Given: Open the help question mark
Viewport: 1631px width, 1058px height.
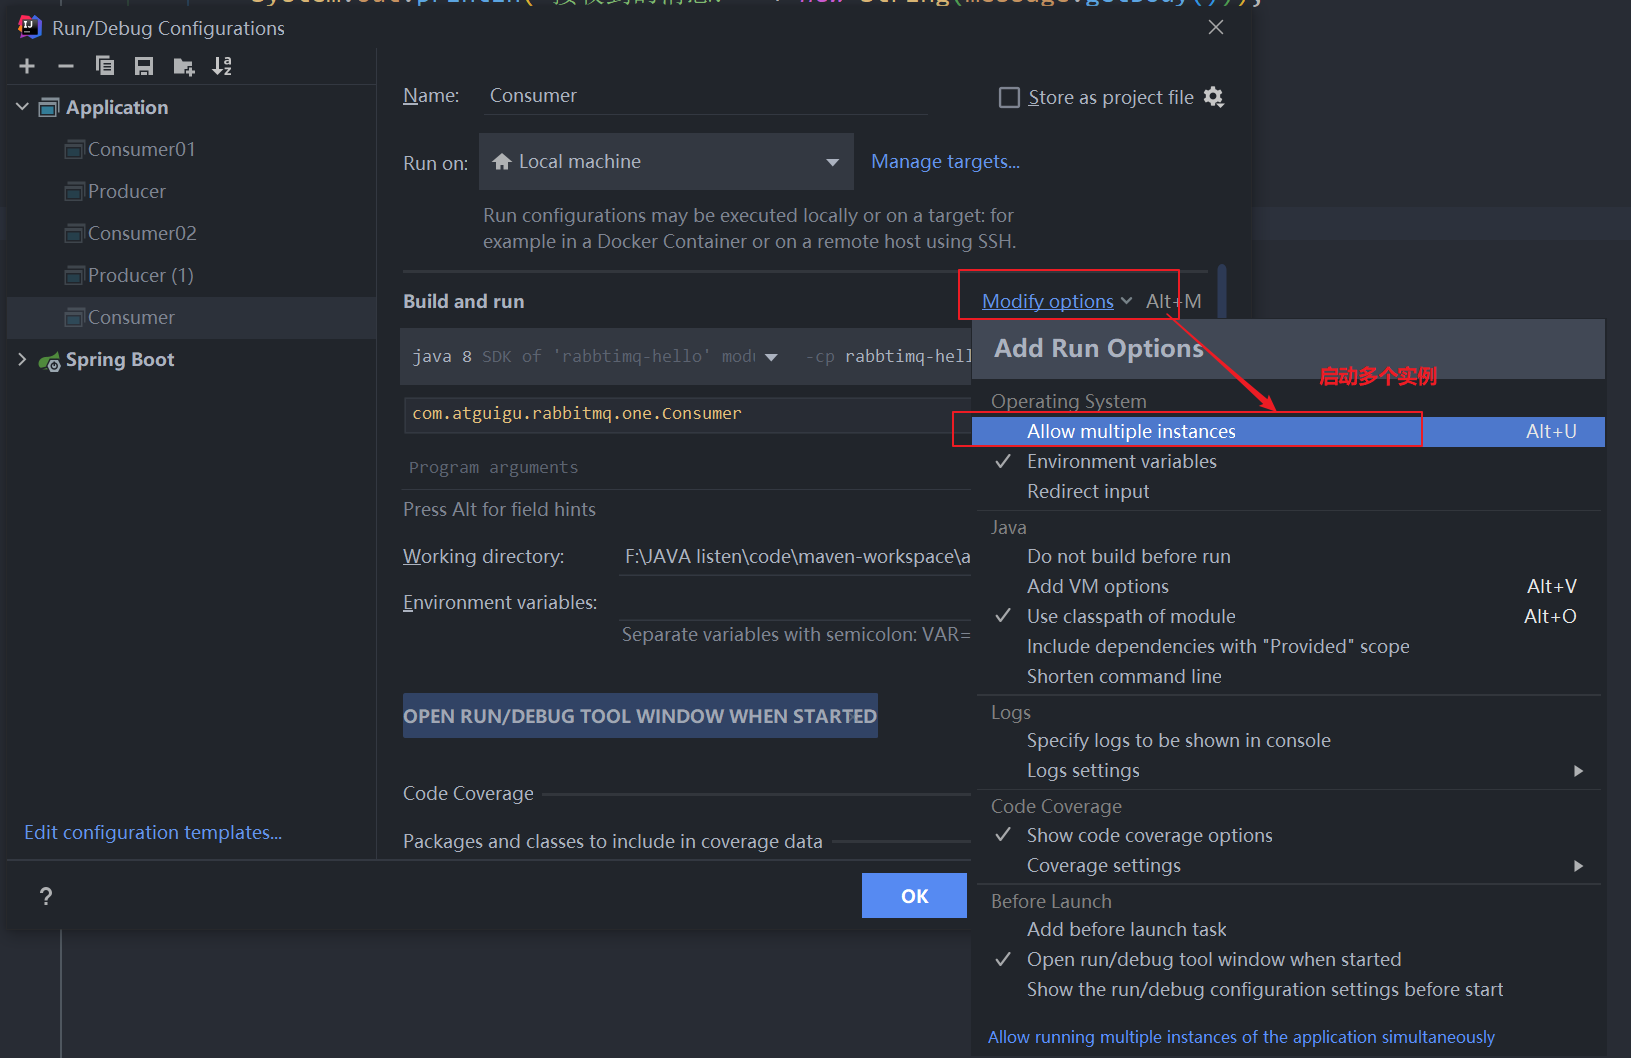Looking at the screenshot, I should (x=46, y=896).
